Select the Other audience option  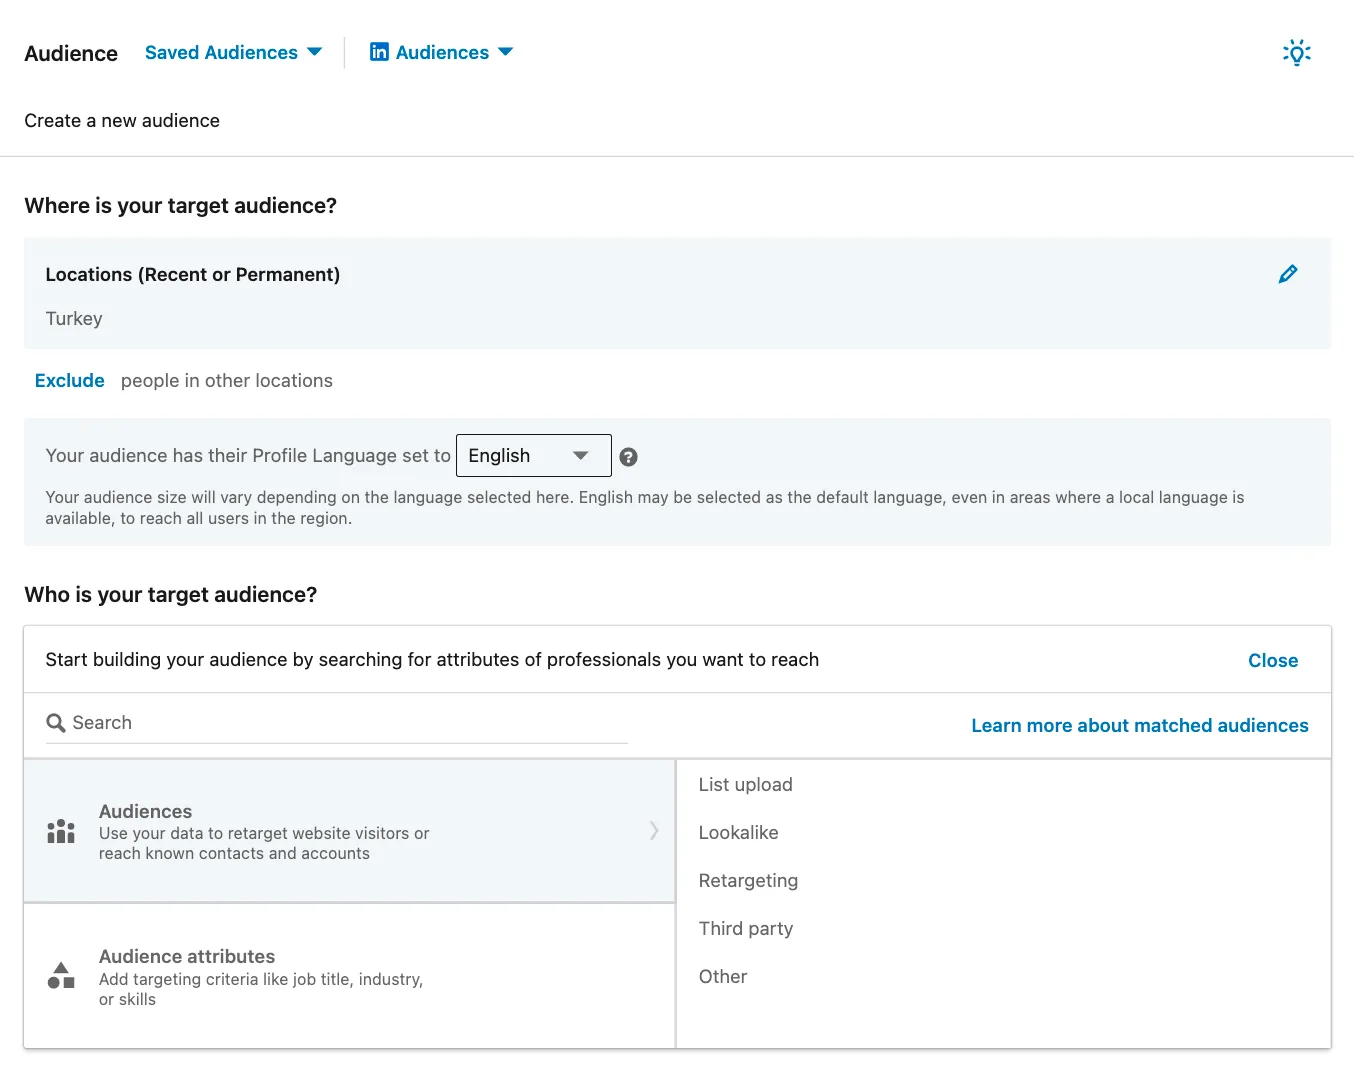(722, 977)
